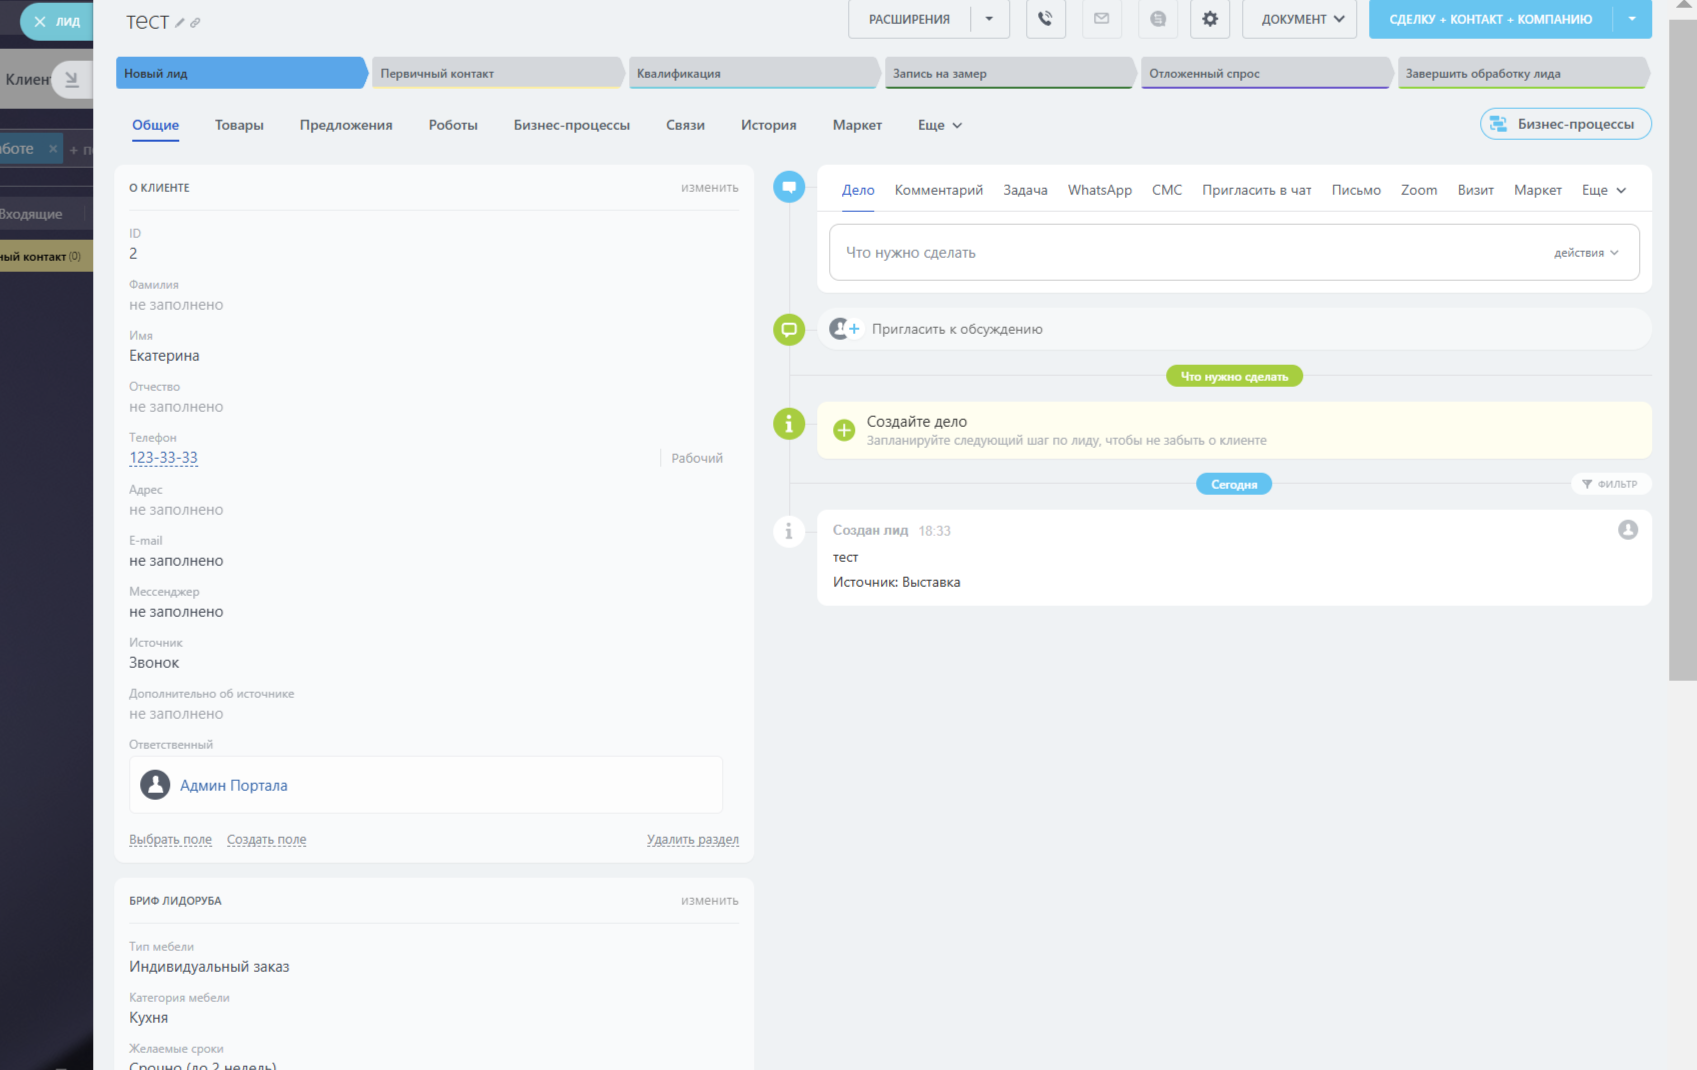Expand the Документ dropdown
Image resolution: width=1697 pixels, height=1070 pixels.
coord(1302,19)
